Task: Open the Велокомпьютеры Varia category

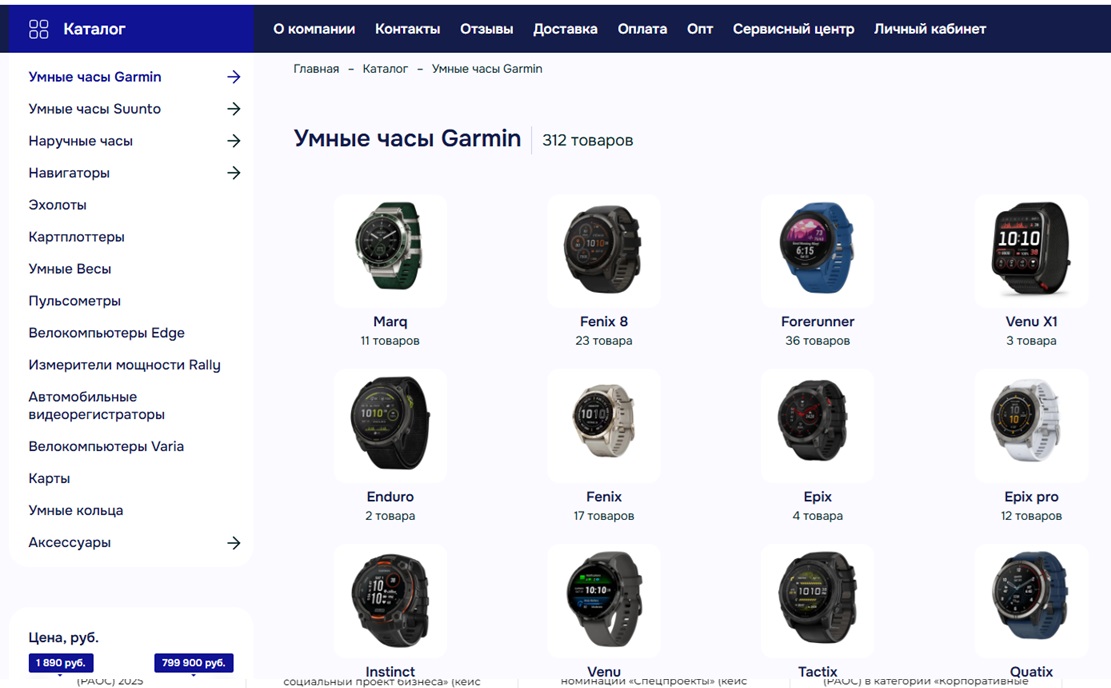Action: (106, 446)
